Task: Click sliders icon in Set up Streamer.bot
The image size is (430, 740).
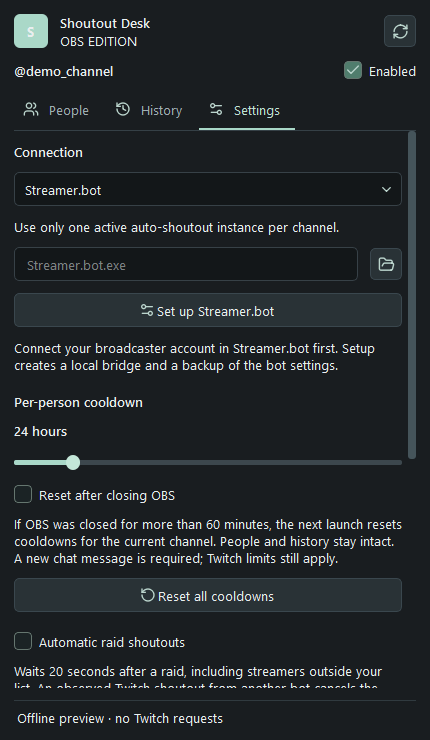Action: pyautogui.click(x=147, y=311)
